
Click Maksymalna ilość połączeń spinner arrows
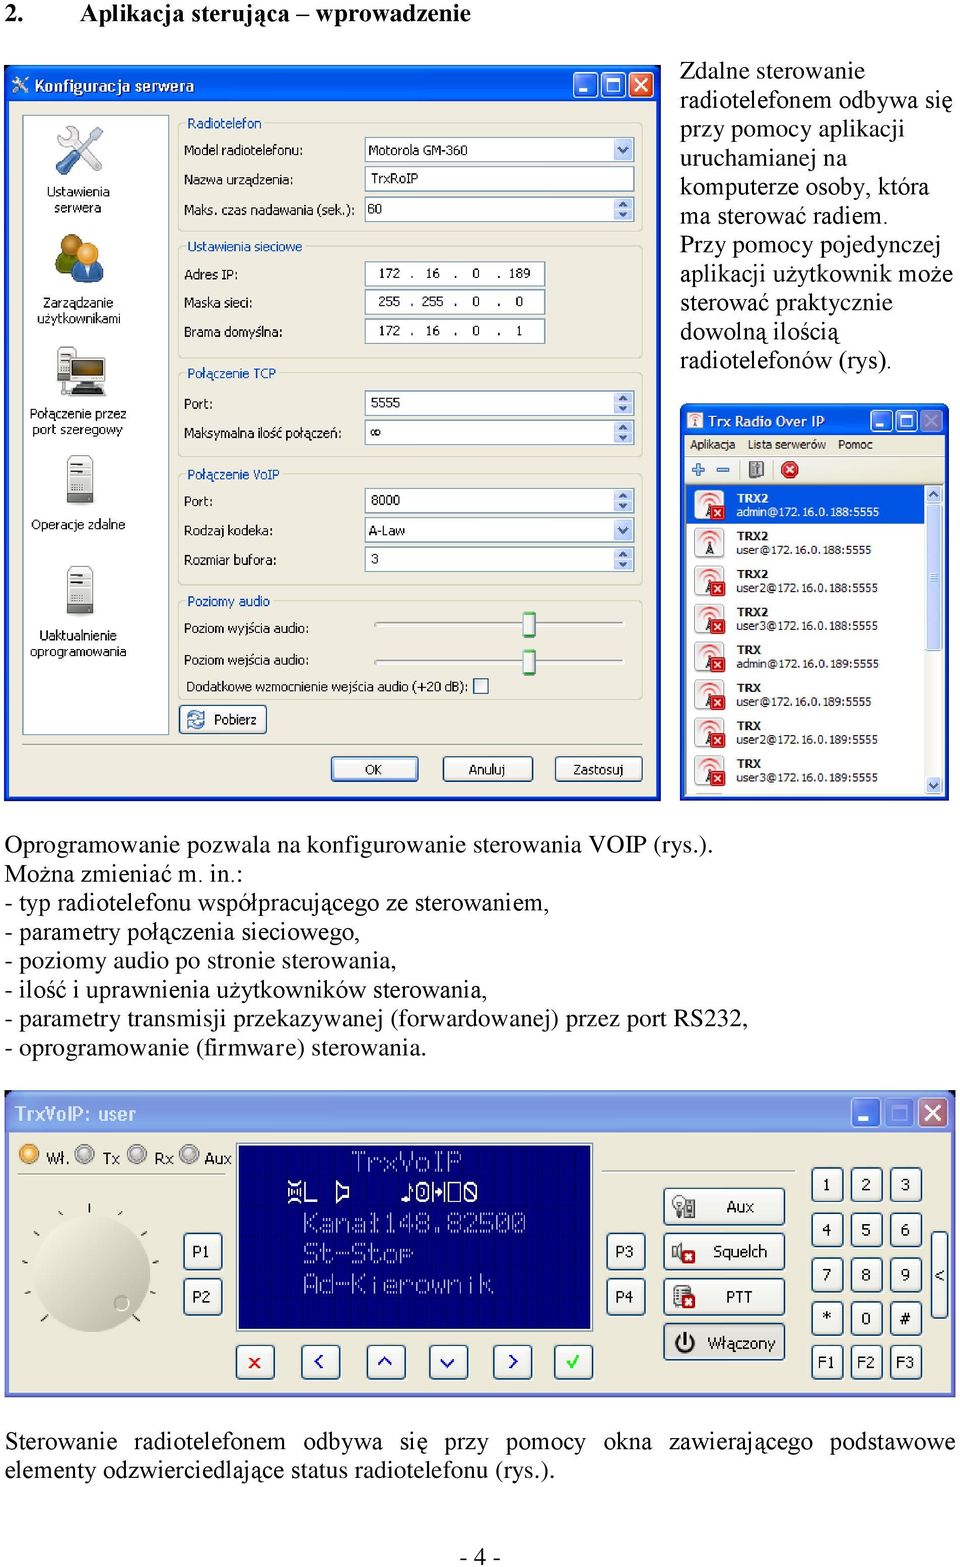coord(623,432)
